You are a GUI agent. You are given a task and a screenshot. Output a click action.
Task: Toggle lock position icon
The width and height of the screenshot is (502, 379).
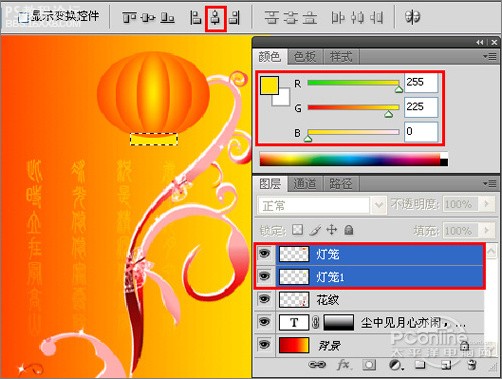click(332, 229)
